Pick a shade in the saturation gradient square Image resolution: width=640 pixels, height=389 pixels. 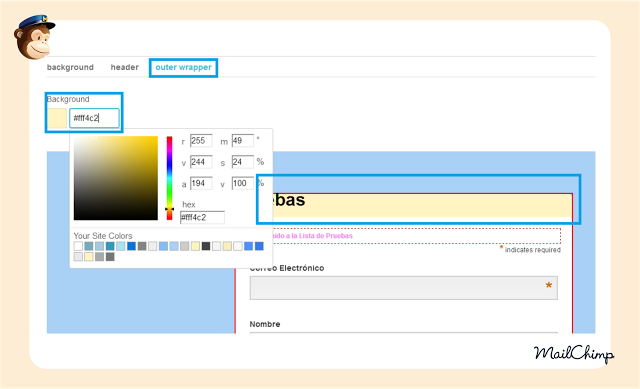pyautogui.click(x=116, y=178)
